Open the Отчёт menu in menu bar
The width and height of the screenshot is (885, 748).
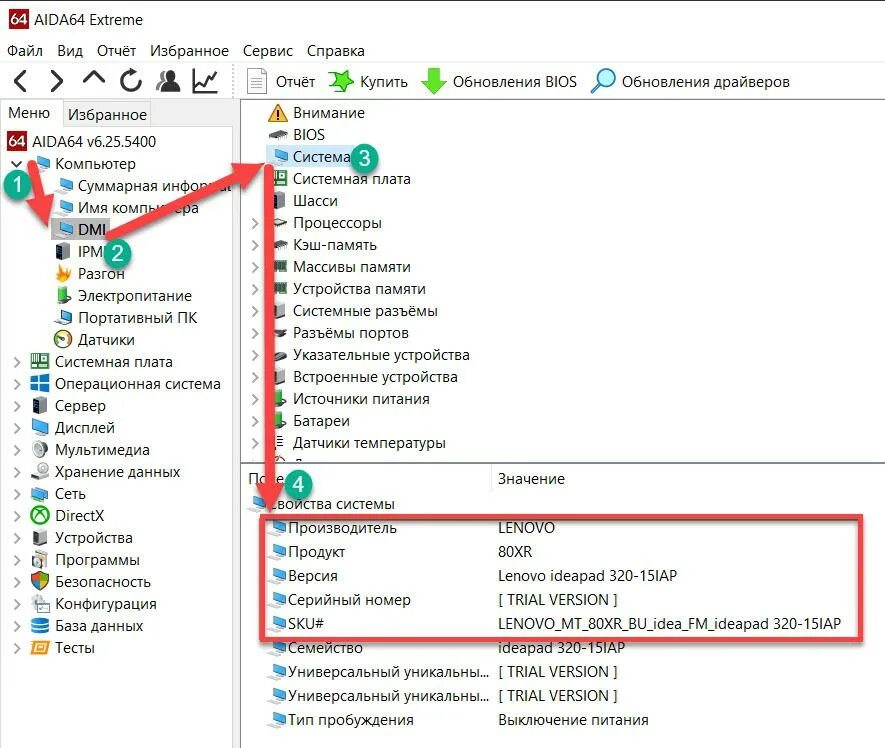(116, 51)
